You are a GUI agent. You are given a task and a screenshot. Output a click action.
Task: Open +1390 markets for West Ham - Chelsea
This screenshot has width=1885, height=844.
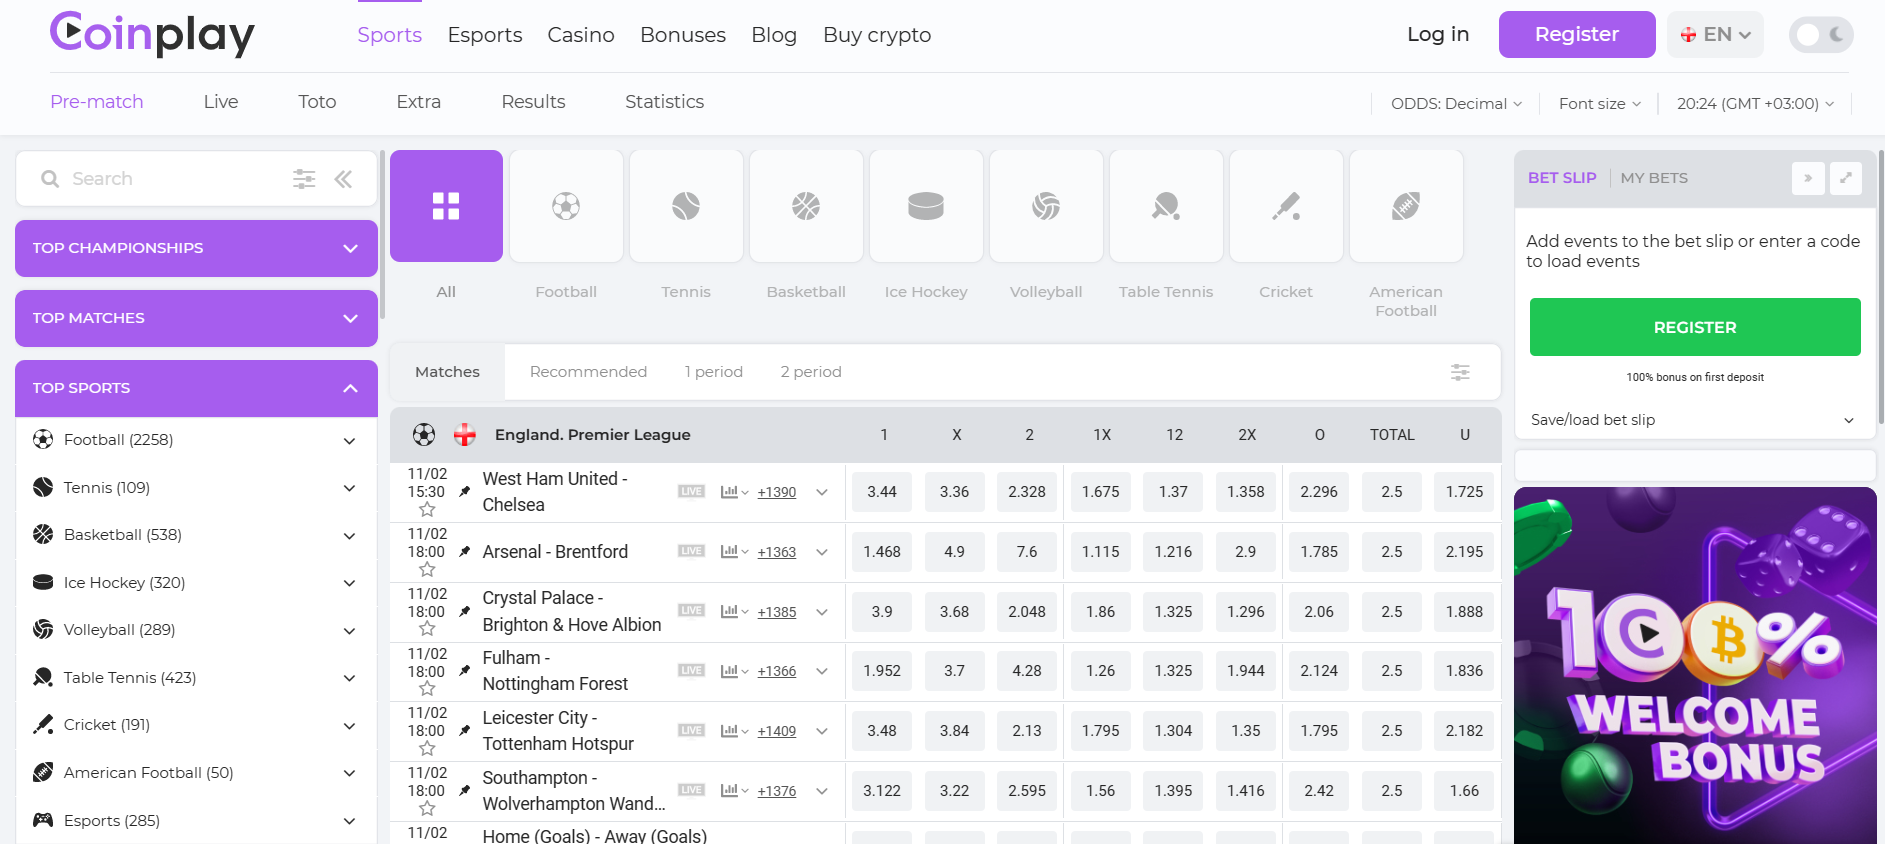pyautogui.click(x=777, y=492)
